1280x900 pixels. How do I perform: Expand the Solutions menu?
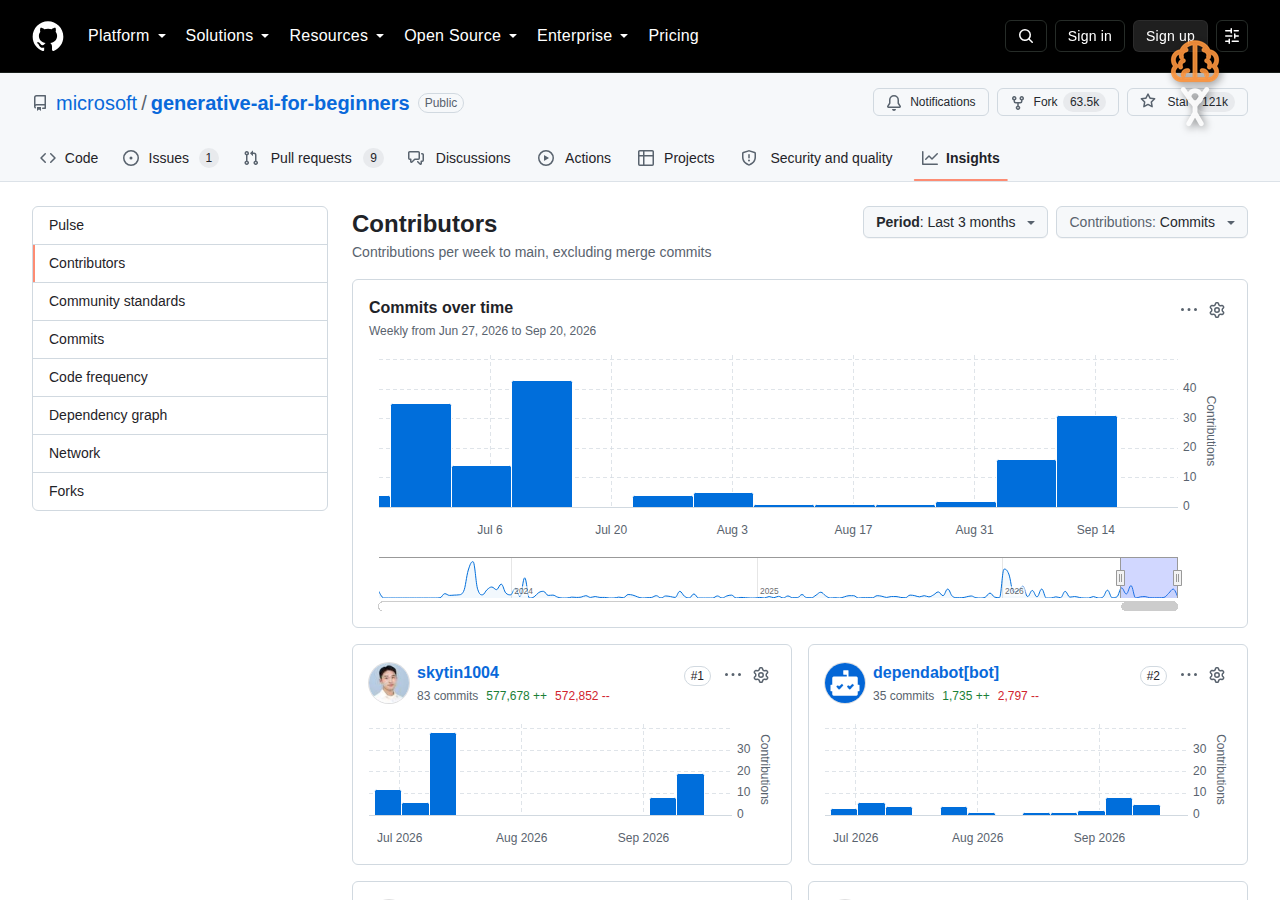(228, 36)
